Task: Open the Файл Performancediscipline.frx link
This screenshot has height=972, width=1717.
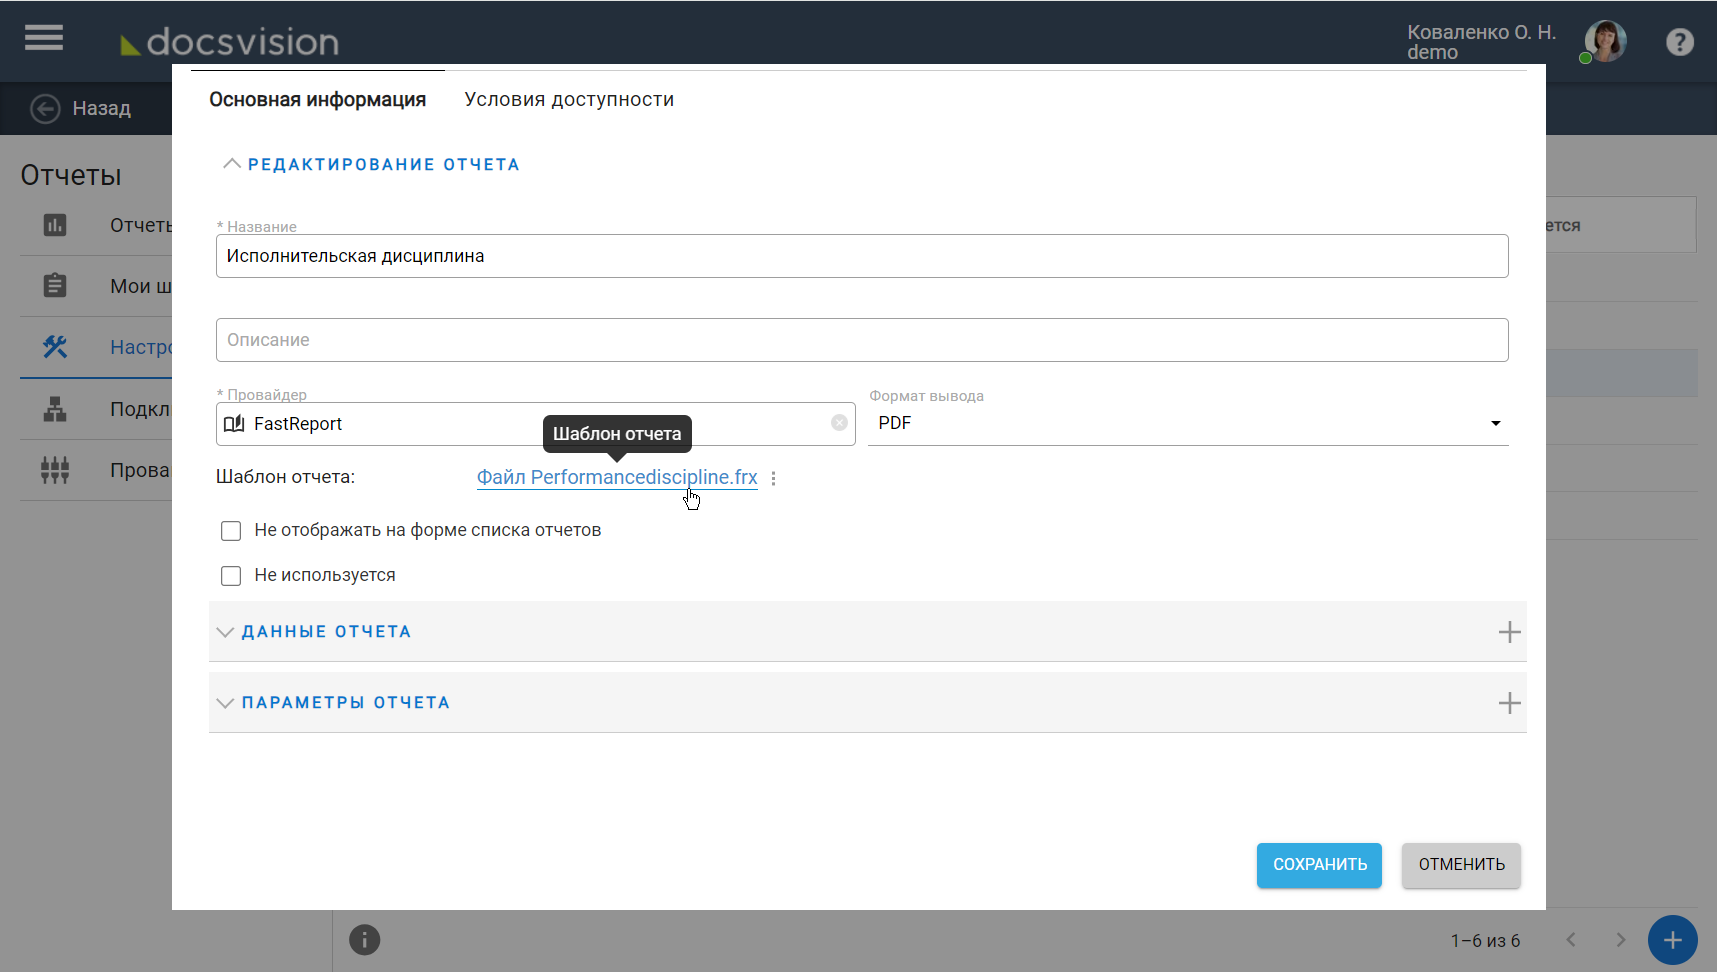Action: (616, 478)
